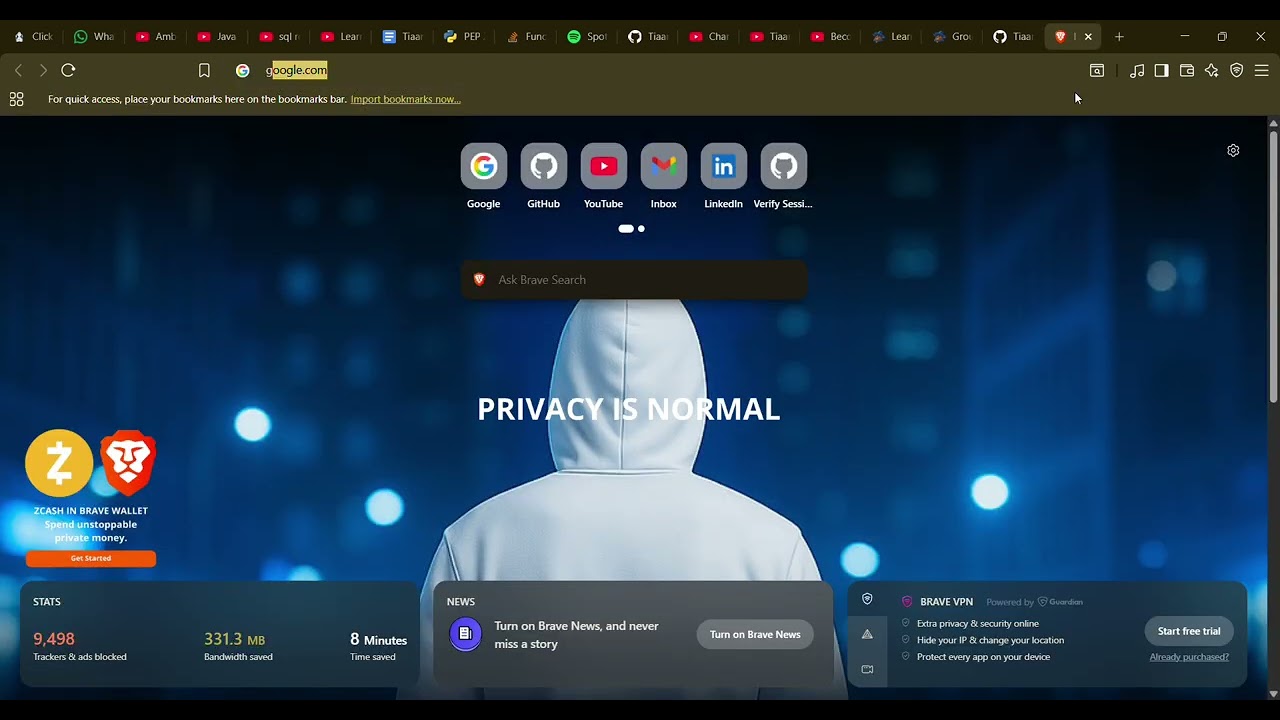Click the Get Started Zcash button
This screenshot has height=720, width=1280.
tap(91, 558)
